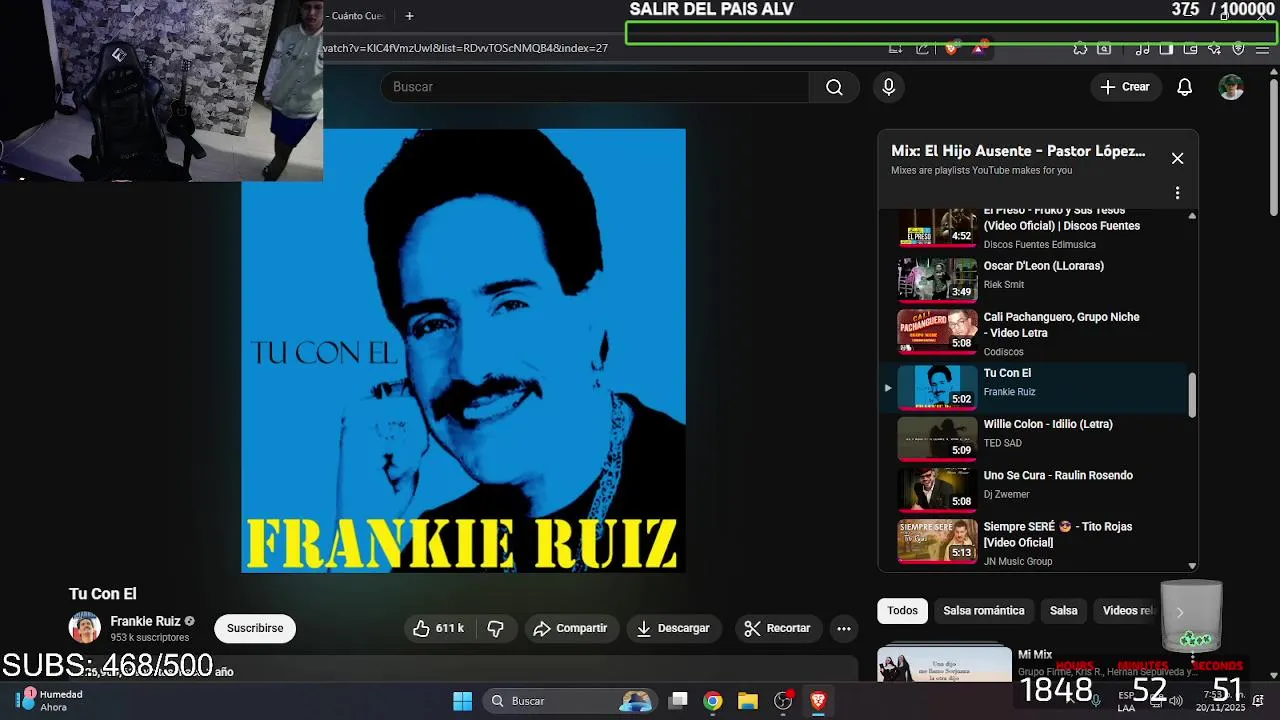
Task: Open the Brave hamburger main menu
Action: [x=1262, y=48]
